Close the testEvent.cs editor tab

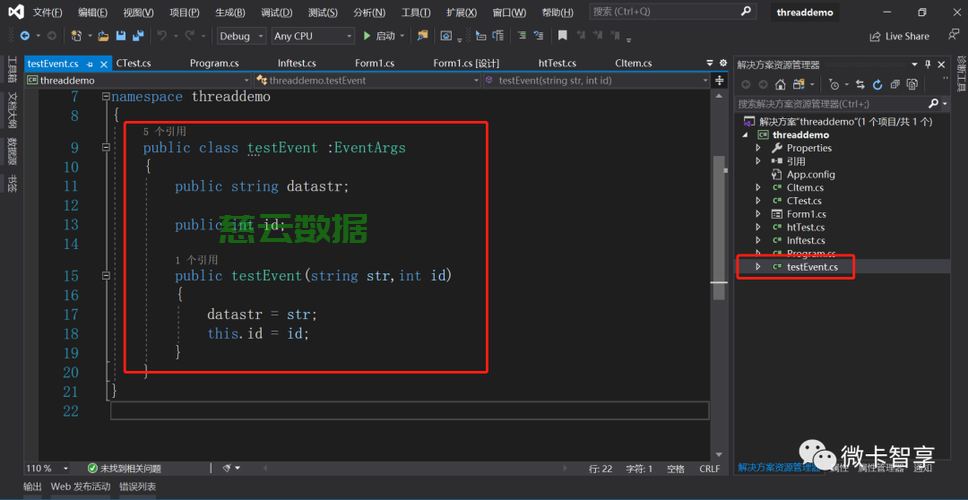[104, 64]
